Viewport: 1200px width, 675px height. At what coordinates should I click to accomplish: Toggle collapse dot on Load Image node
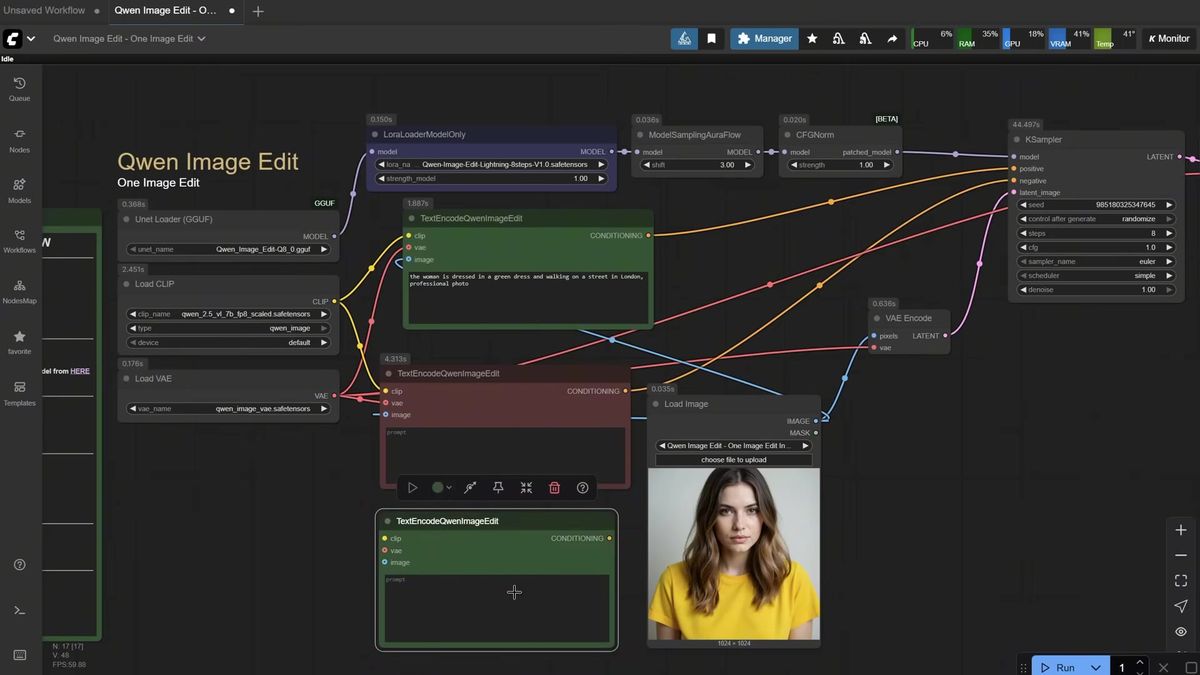click(655, 404)
